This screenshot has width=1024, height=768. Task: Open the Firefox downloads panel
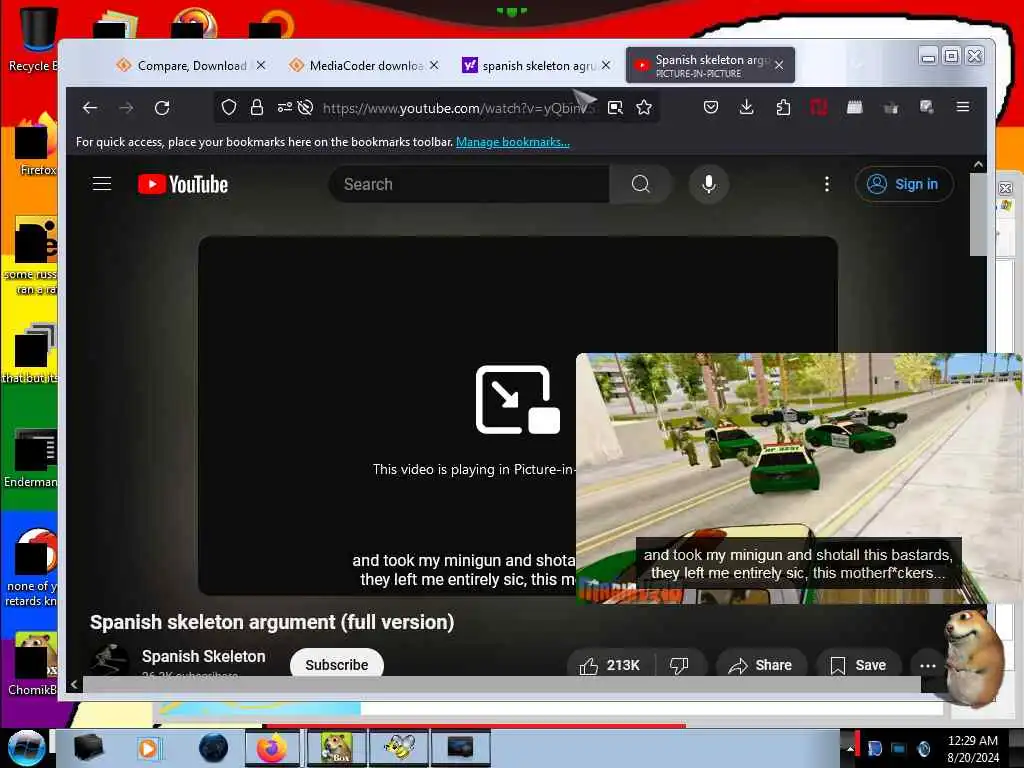[746, 107]
